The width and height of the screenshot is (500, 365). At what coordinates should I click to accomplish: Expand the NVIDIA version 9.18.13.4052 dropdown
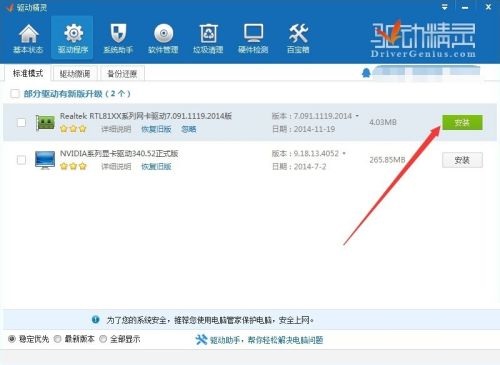click(x=344, y=153)
